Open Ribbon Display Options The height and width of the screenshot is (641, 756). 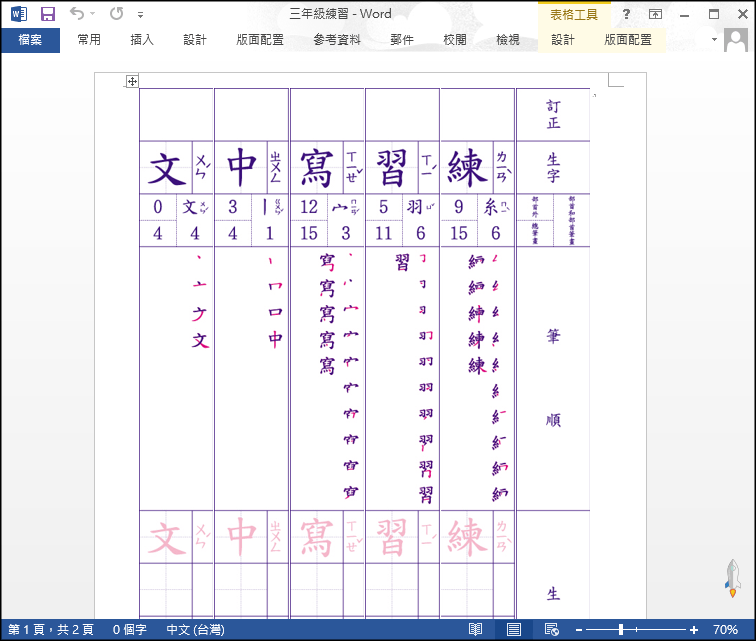(x=655, y=14)
